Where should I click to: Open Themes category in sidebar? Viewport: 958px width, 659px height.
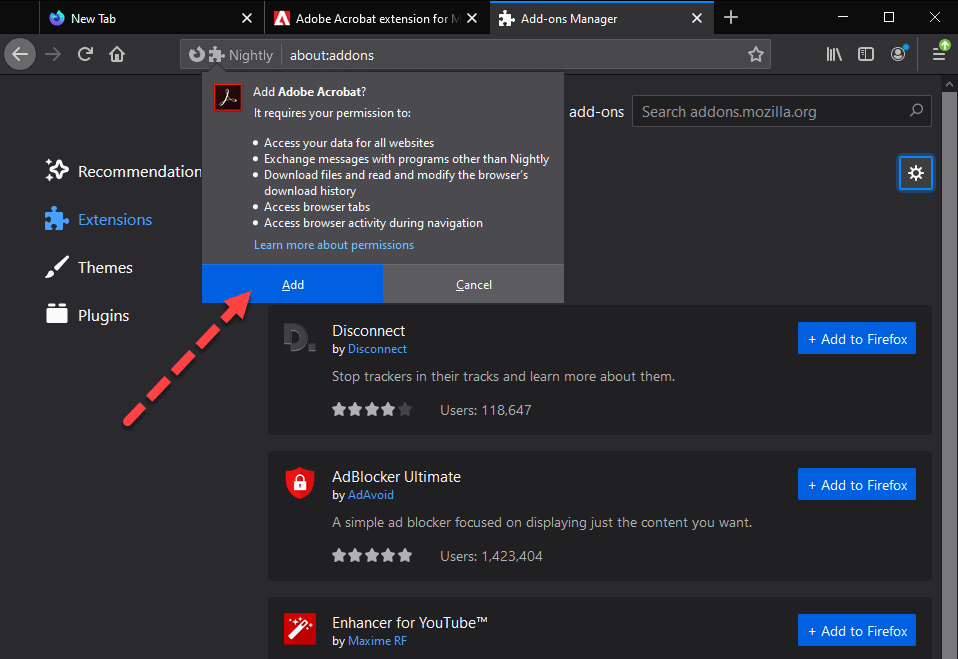89,268
